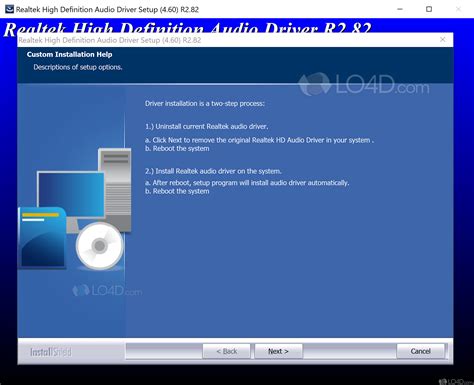Click the 'After reboot, setup program' instruction line
The height and width of the screenshot is (385, 474).
point(247,183)
